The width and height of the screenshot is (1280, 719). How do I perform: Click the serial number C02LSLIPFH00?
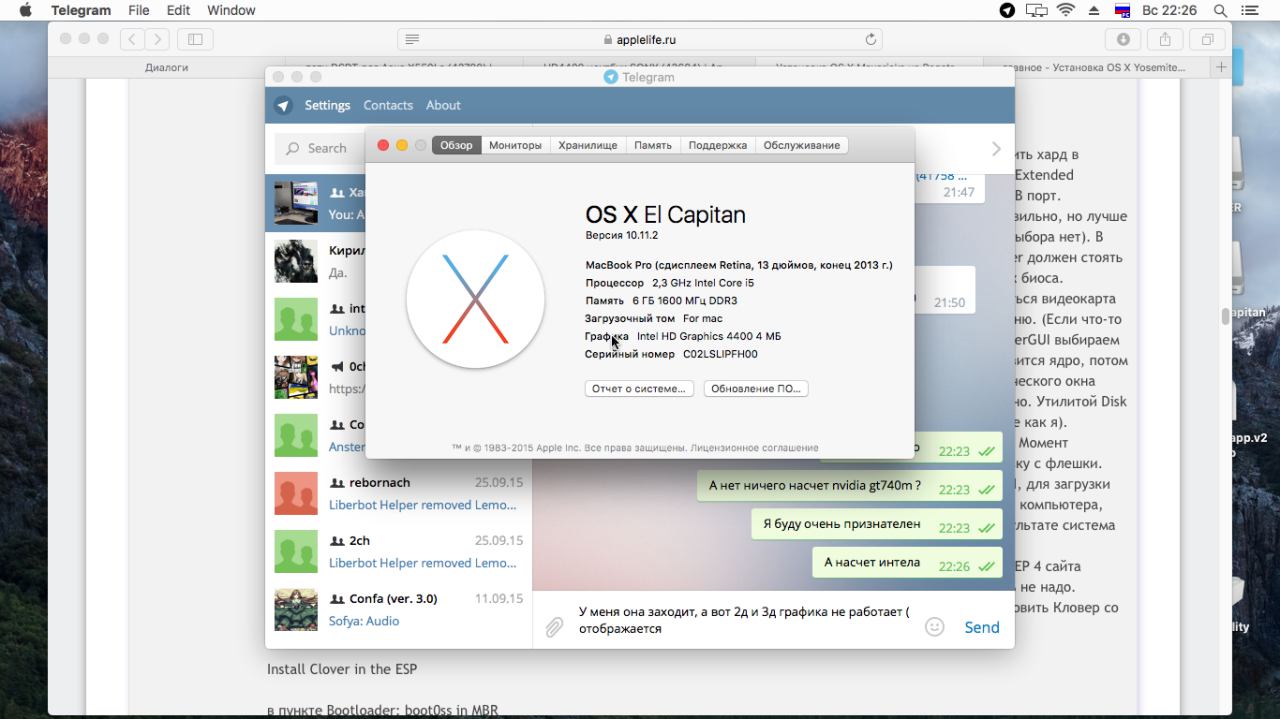tap(720, 354)
